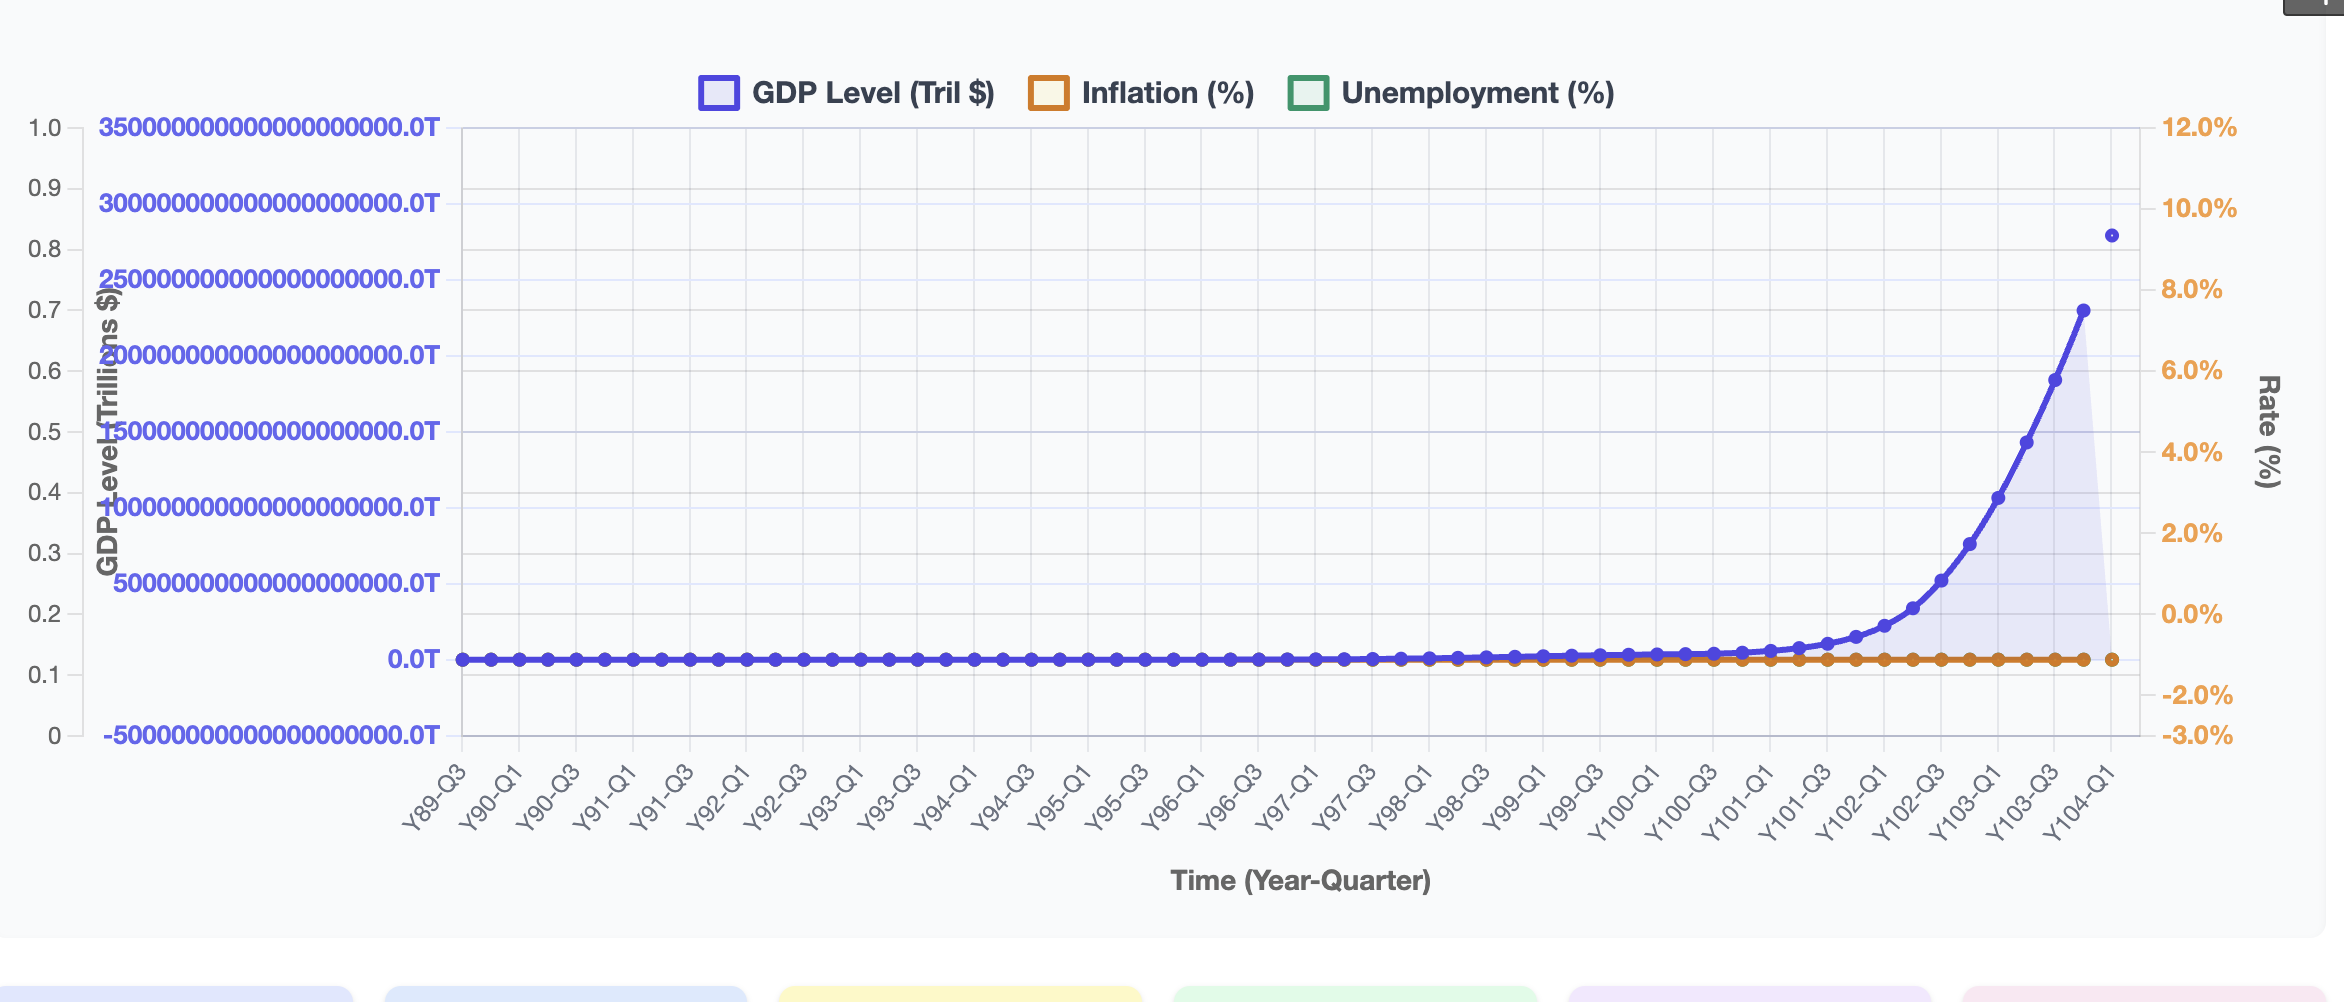Screen dimensions: 2344x1002
Task: Click the 1.0 tick on the far-left axis
Action: click(45, 128)
